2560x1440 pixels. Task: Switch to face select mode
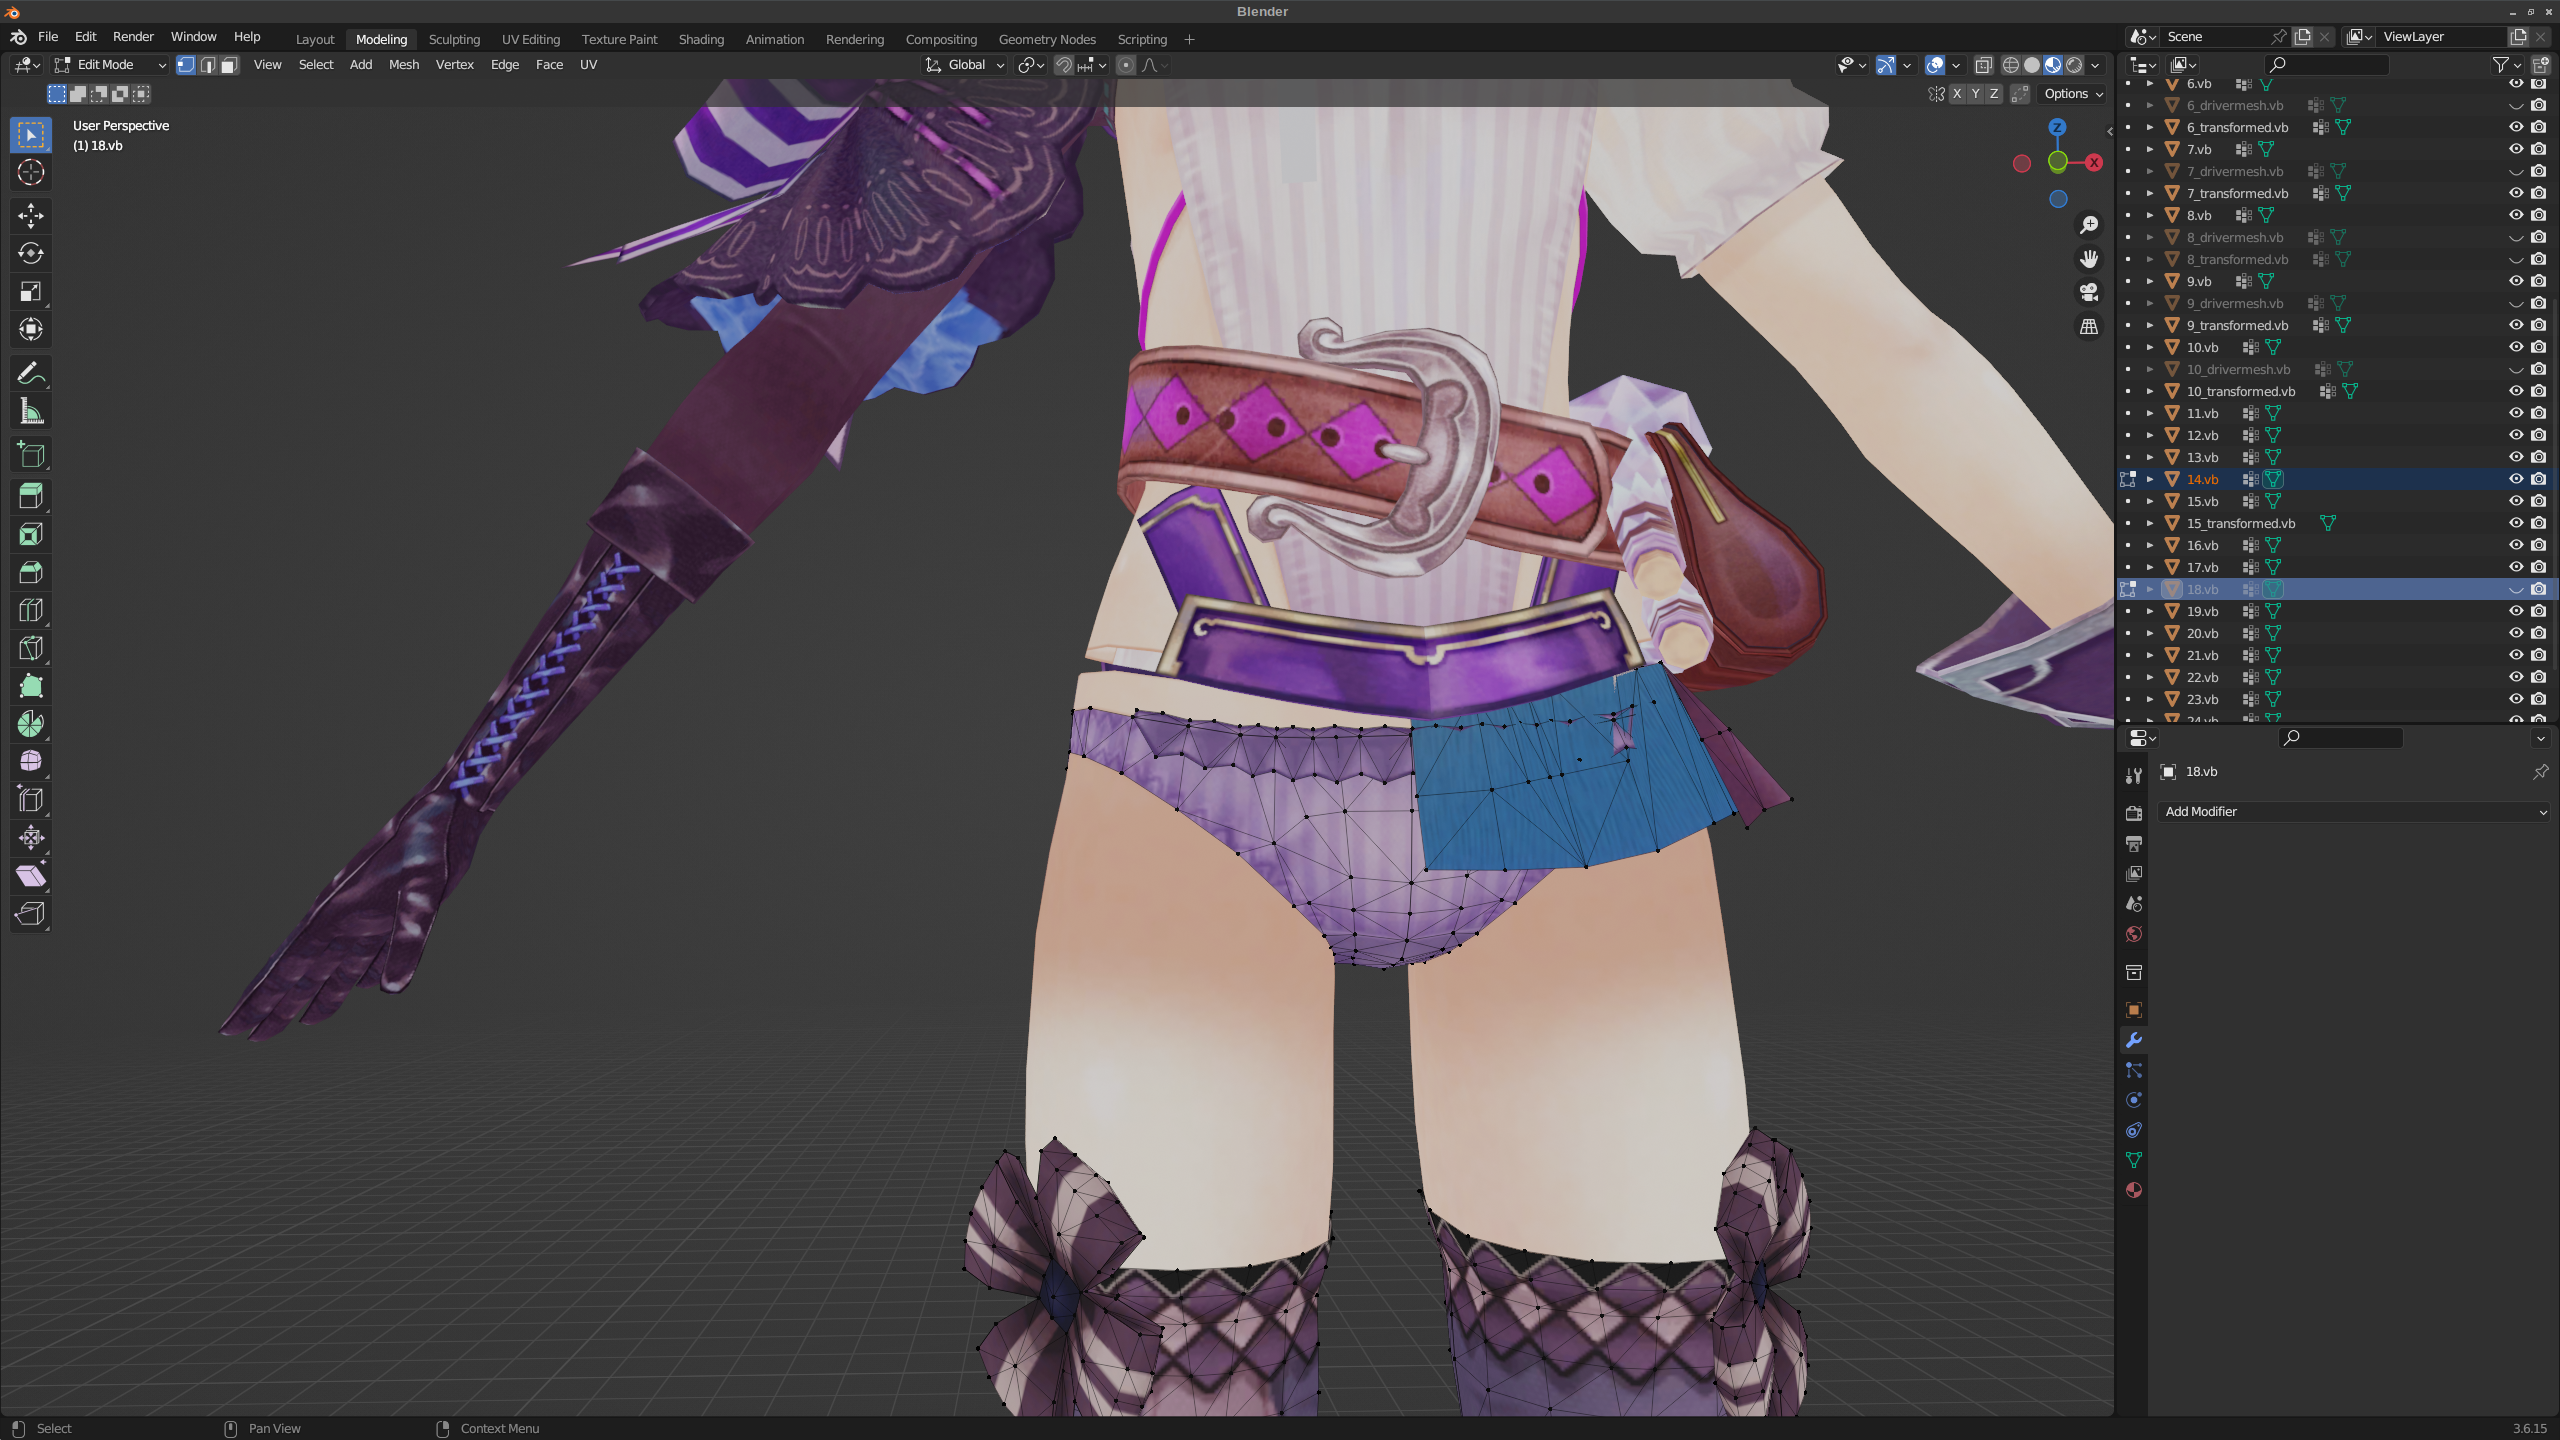[x=229, y=65]
